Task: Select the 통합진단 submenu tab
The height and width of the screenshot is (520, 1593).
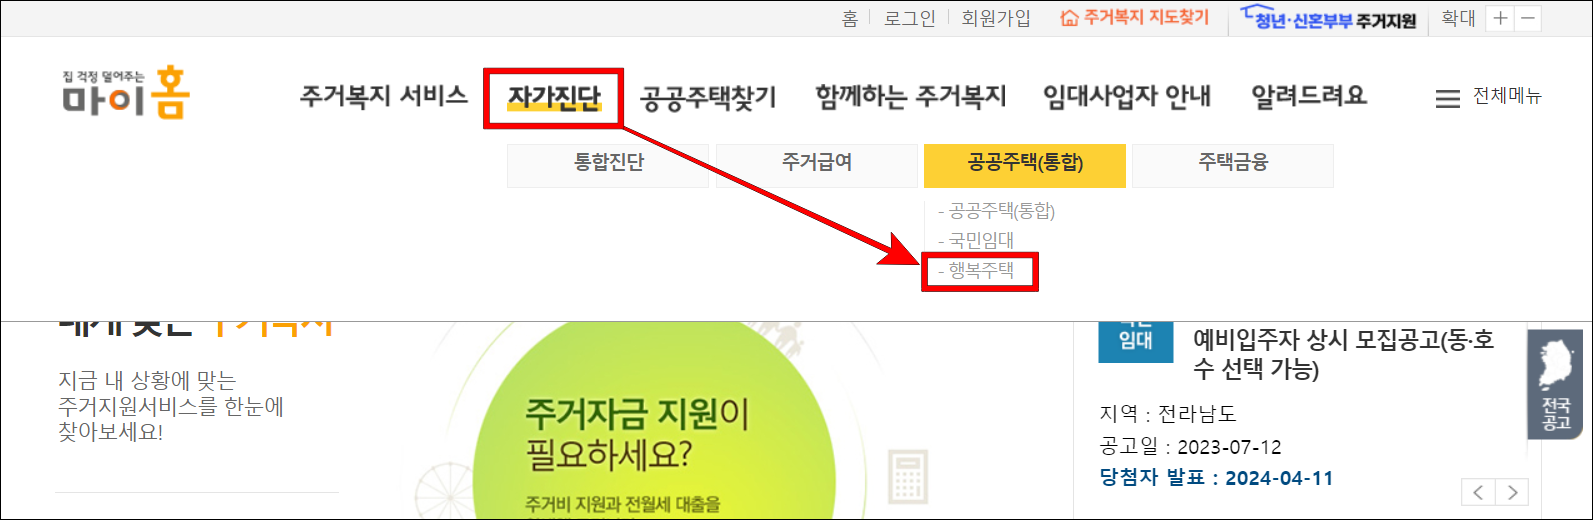Action: coord(608,165)
